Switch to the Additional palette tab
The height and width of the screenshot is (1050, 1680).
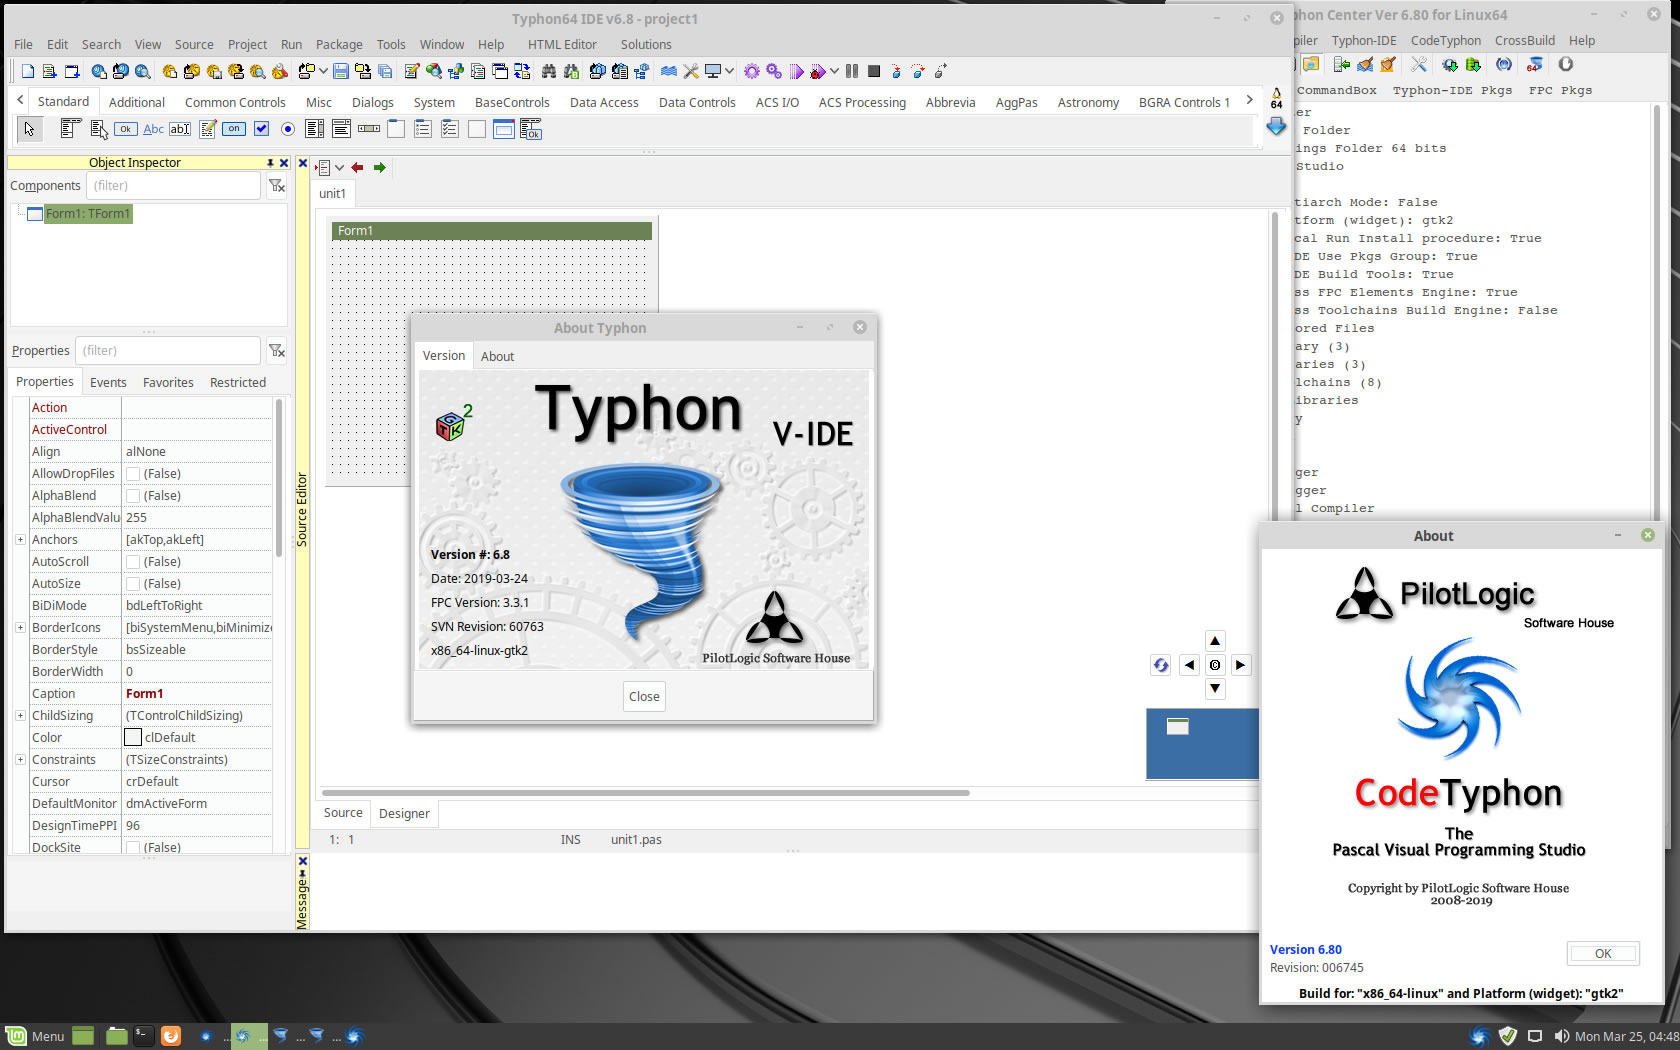coord(137,102)
